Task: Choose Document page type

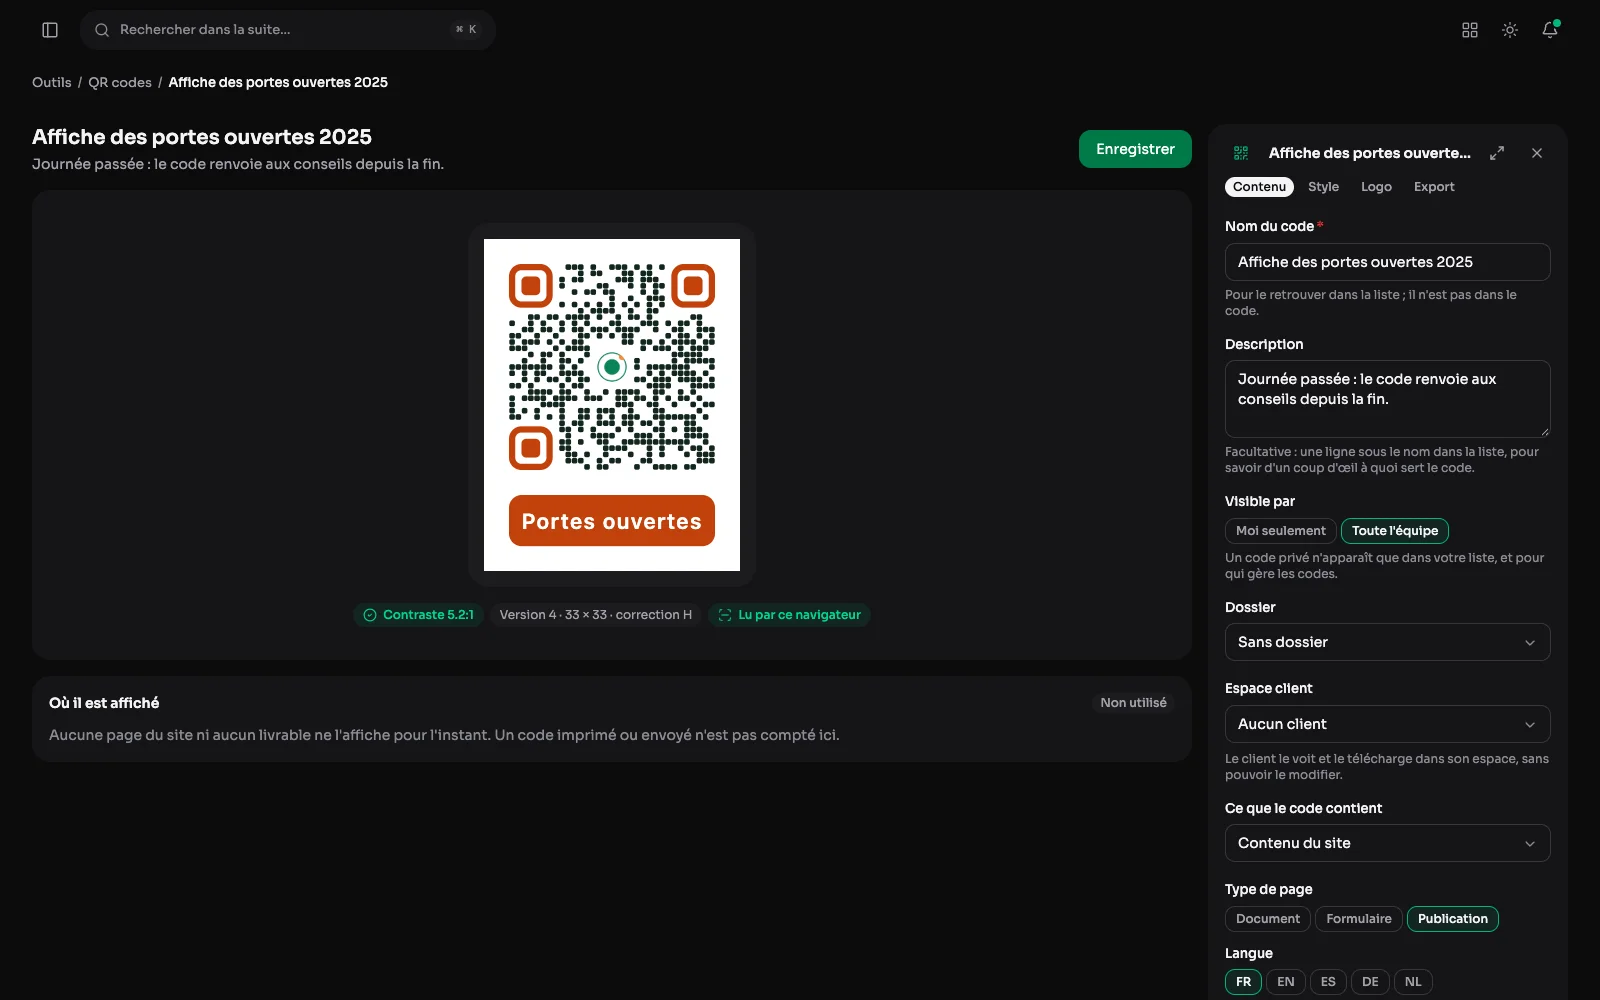Action: tap(1268, 919)
